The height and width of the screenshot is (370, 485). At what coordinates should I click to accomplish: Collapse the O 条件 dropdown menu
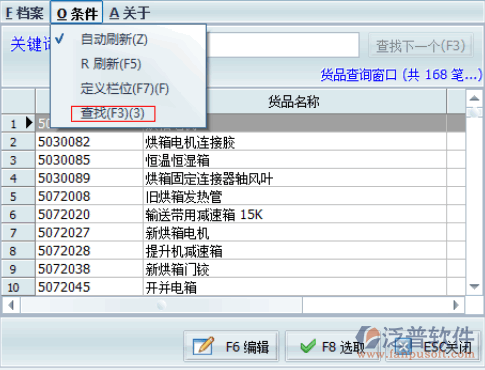coord(77,13)
